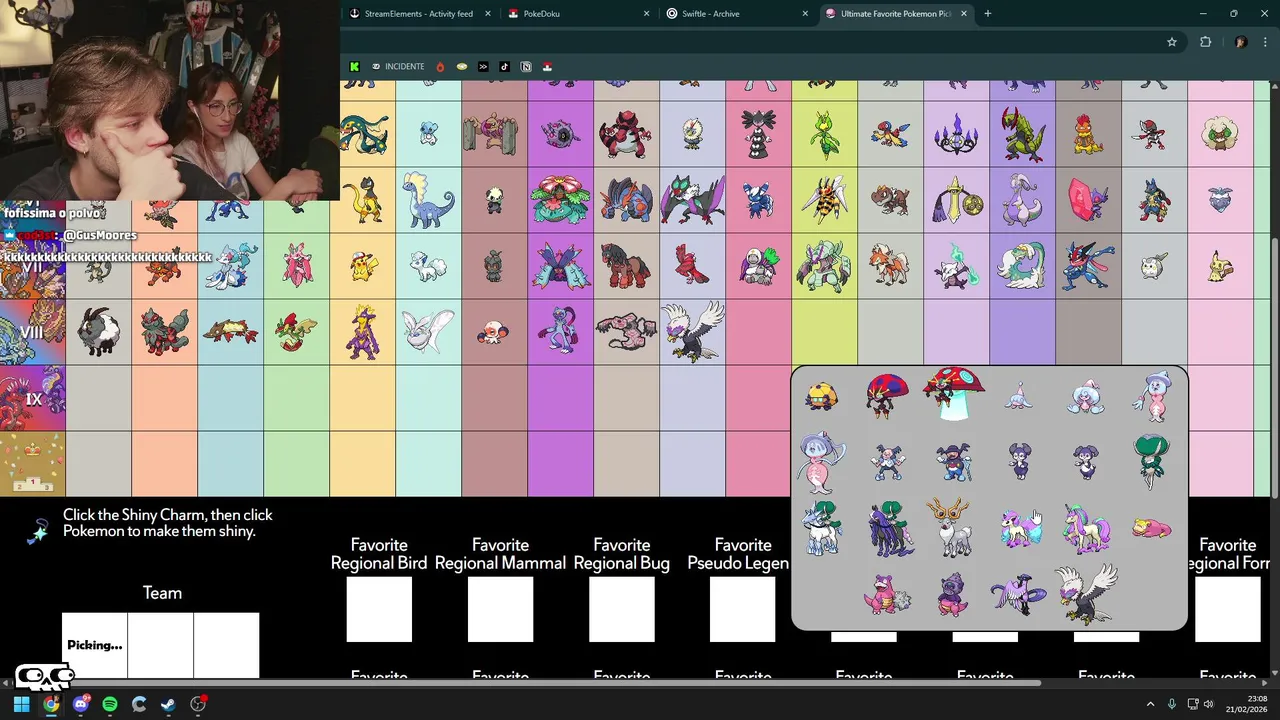This screenshot has height=720, width=1280.
Task: Select Hatenna in the popup
Action: [1019, 396]
